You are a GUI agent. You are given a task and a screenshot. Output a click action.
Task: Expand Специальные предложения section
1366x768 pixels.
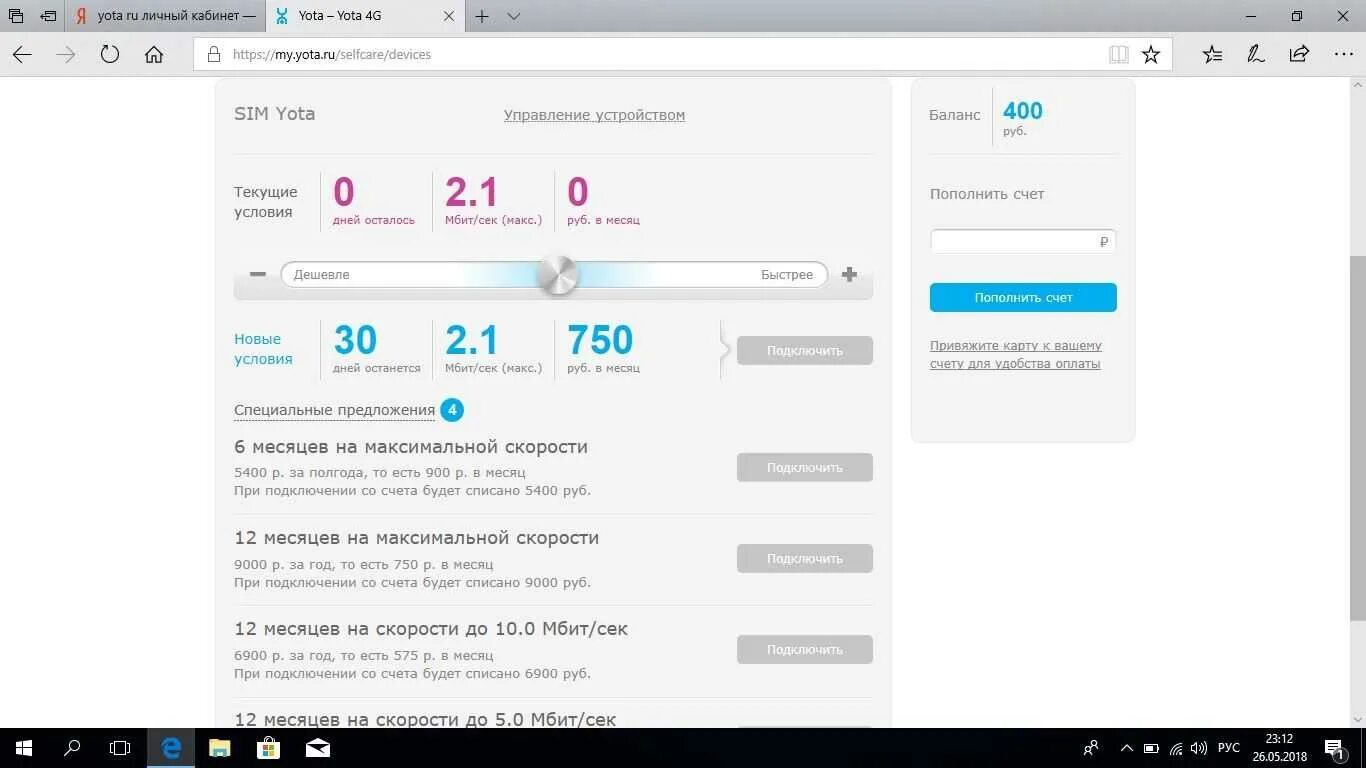[334, 410]
